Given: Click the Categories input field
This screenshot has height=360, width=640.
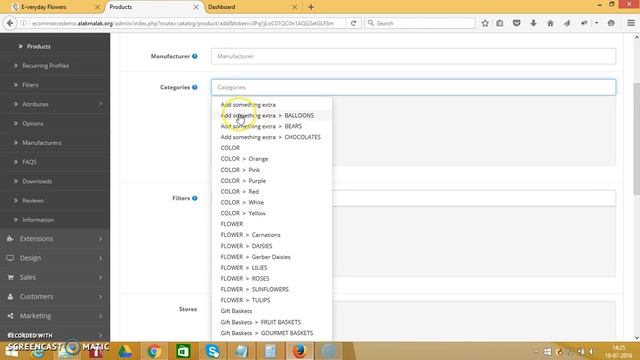Looking at the screenshot, I should pyautogui.click(x=413, y=87).
